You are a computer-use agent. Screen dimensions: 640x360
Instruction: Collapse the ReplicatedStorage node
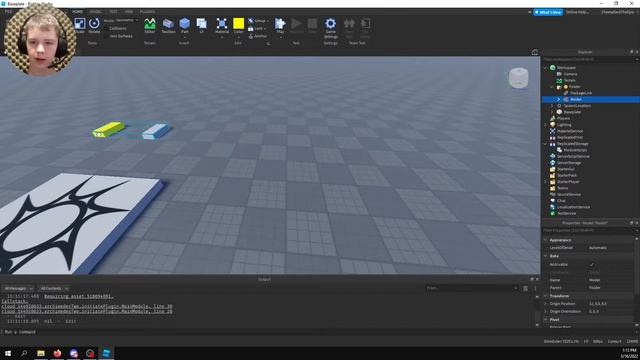[x=546, y=144]
